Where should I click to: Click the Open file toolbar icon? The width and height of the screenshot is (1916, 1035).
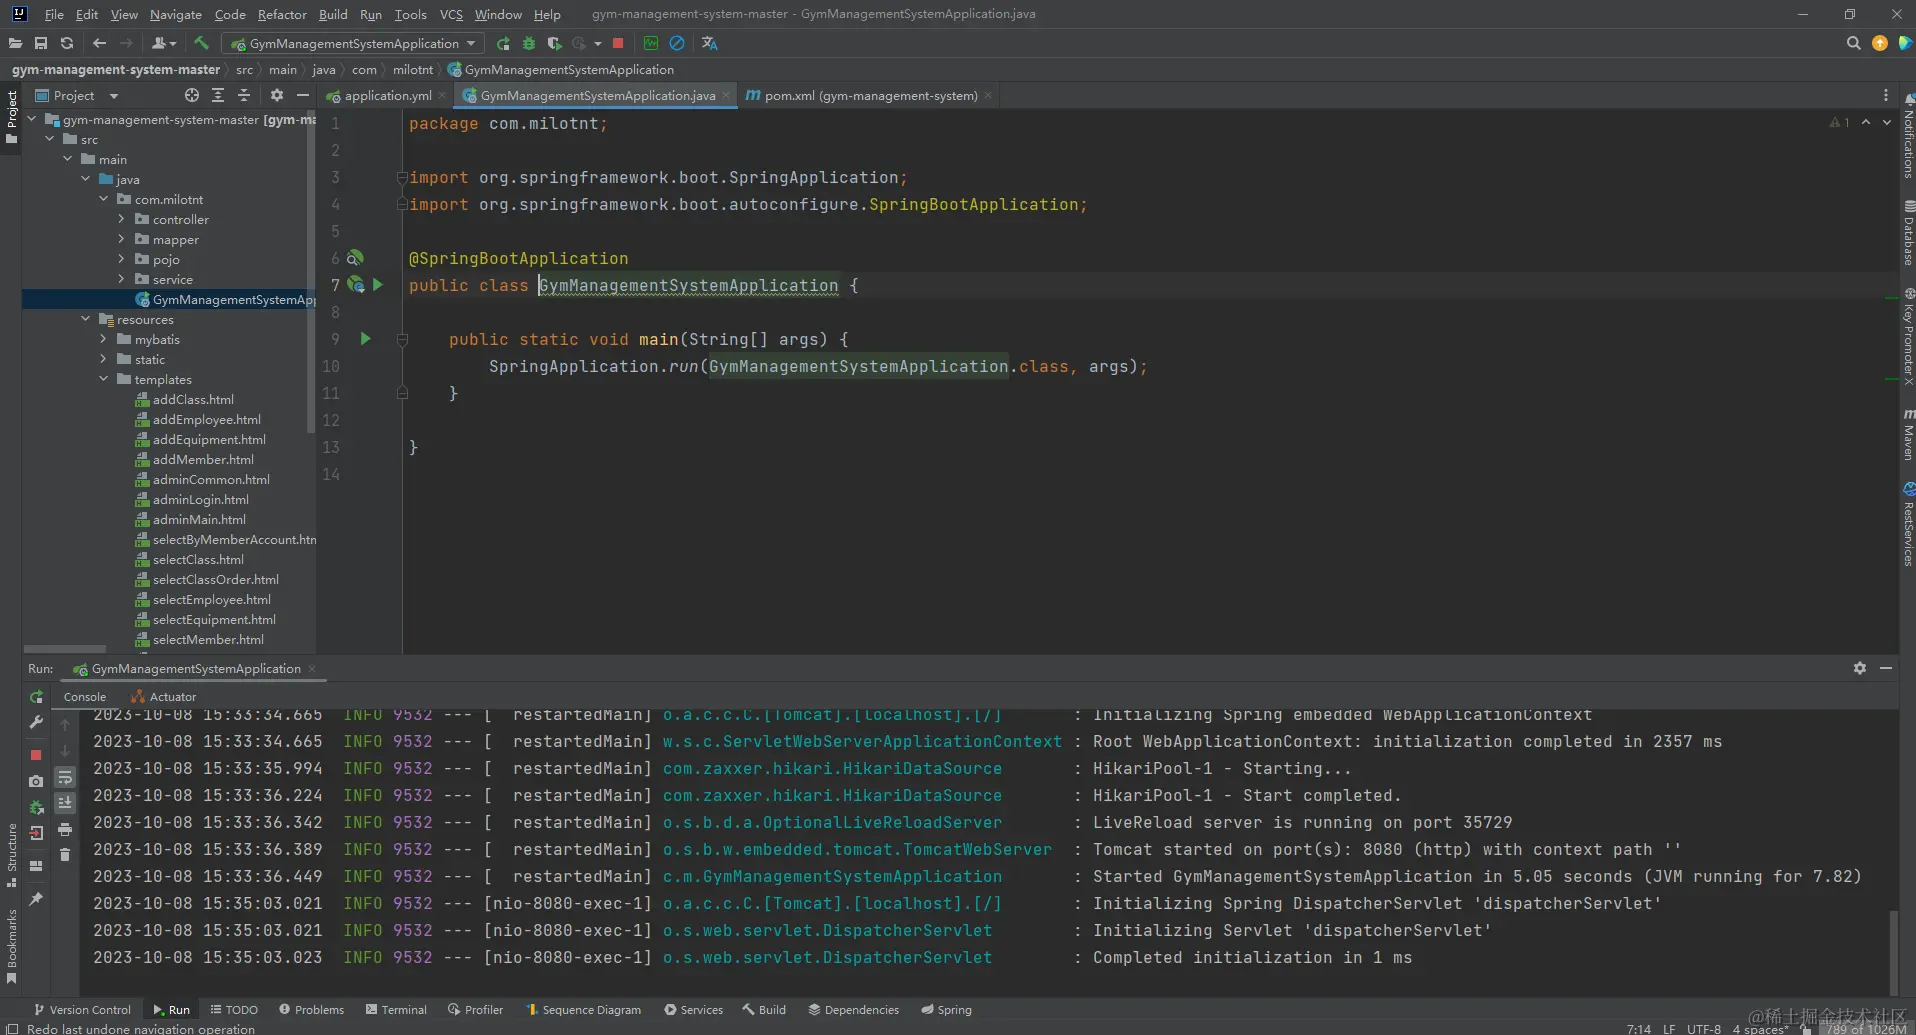point(15,43)
